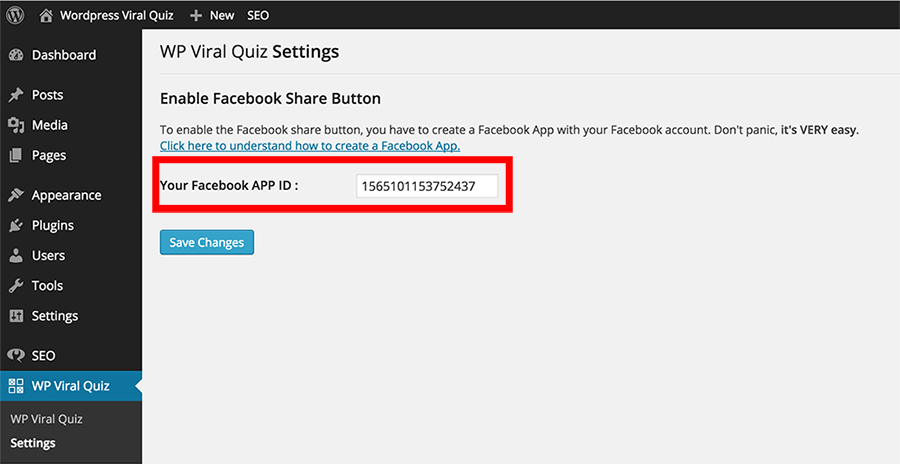Click the Tools wrench icon
The height and width of the screenshot is (464, 900).
coord(16,285)
